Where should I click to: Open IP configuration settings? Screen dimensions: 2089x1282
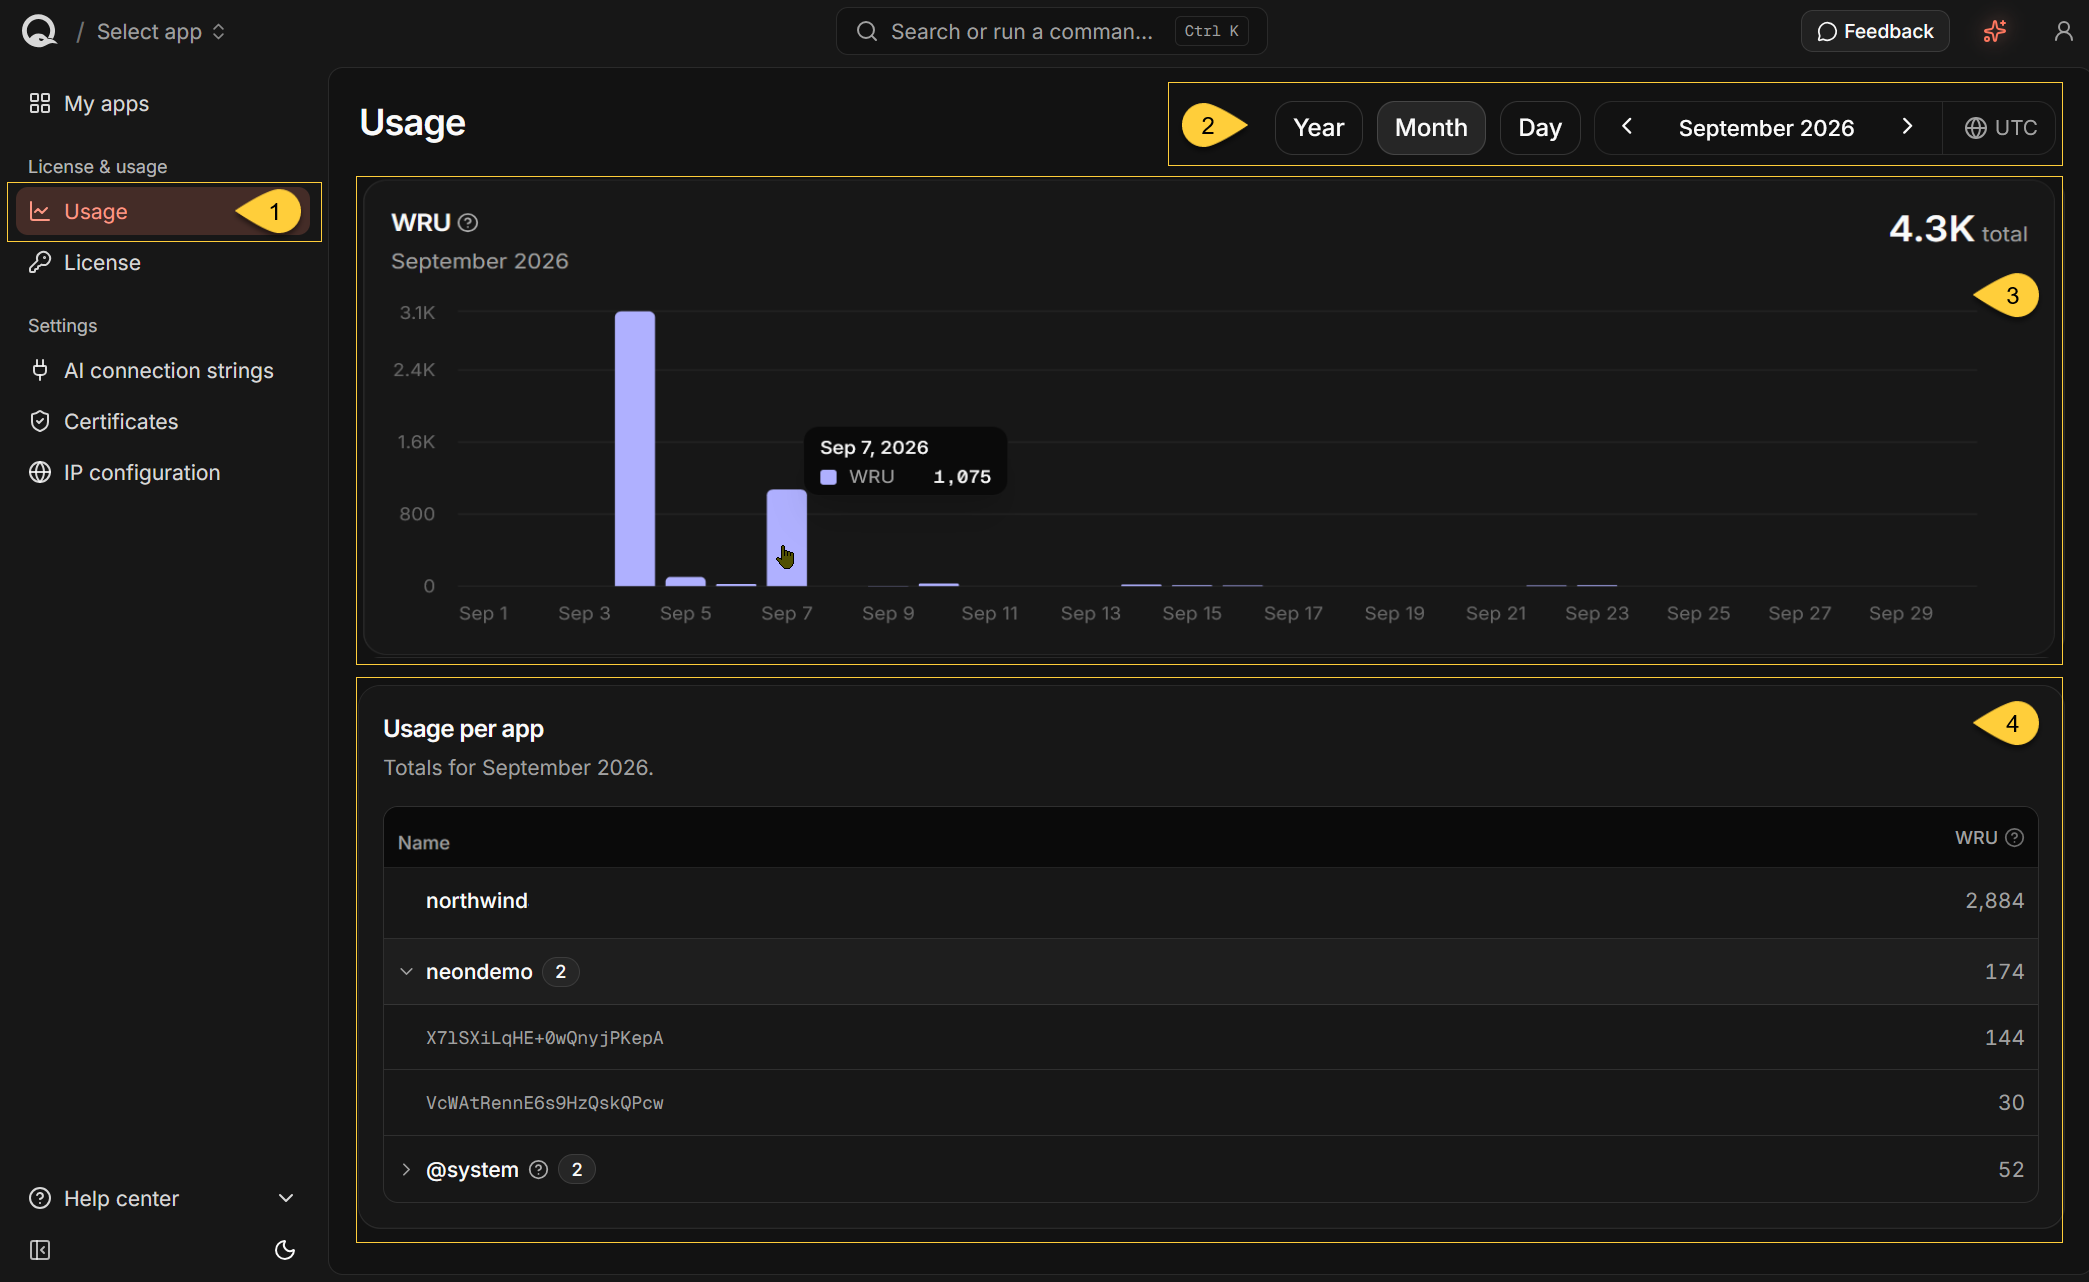point(142,472)
